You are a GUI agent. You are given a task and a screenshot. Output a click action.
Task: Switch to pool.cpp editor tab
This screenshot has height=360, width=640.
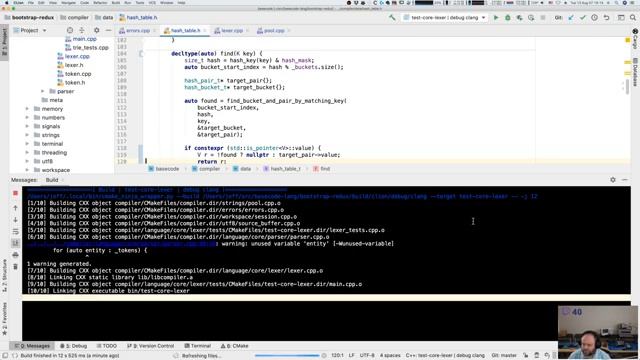click(x=273, y=31)
